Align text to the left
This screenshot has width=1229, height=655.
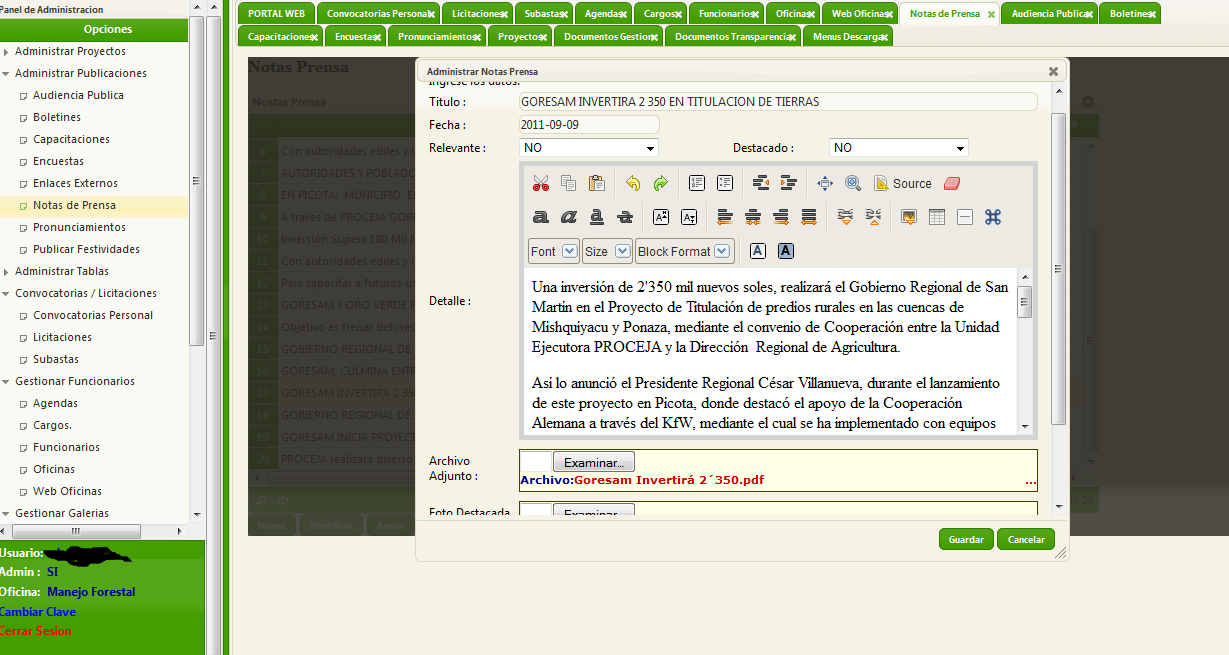tap(725, 217)
